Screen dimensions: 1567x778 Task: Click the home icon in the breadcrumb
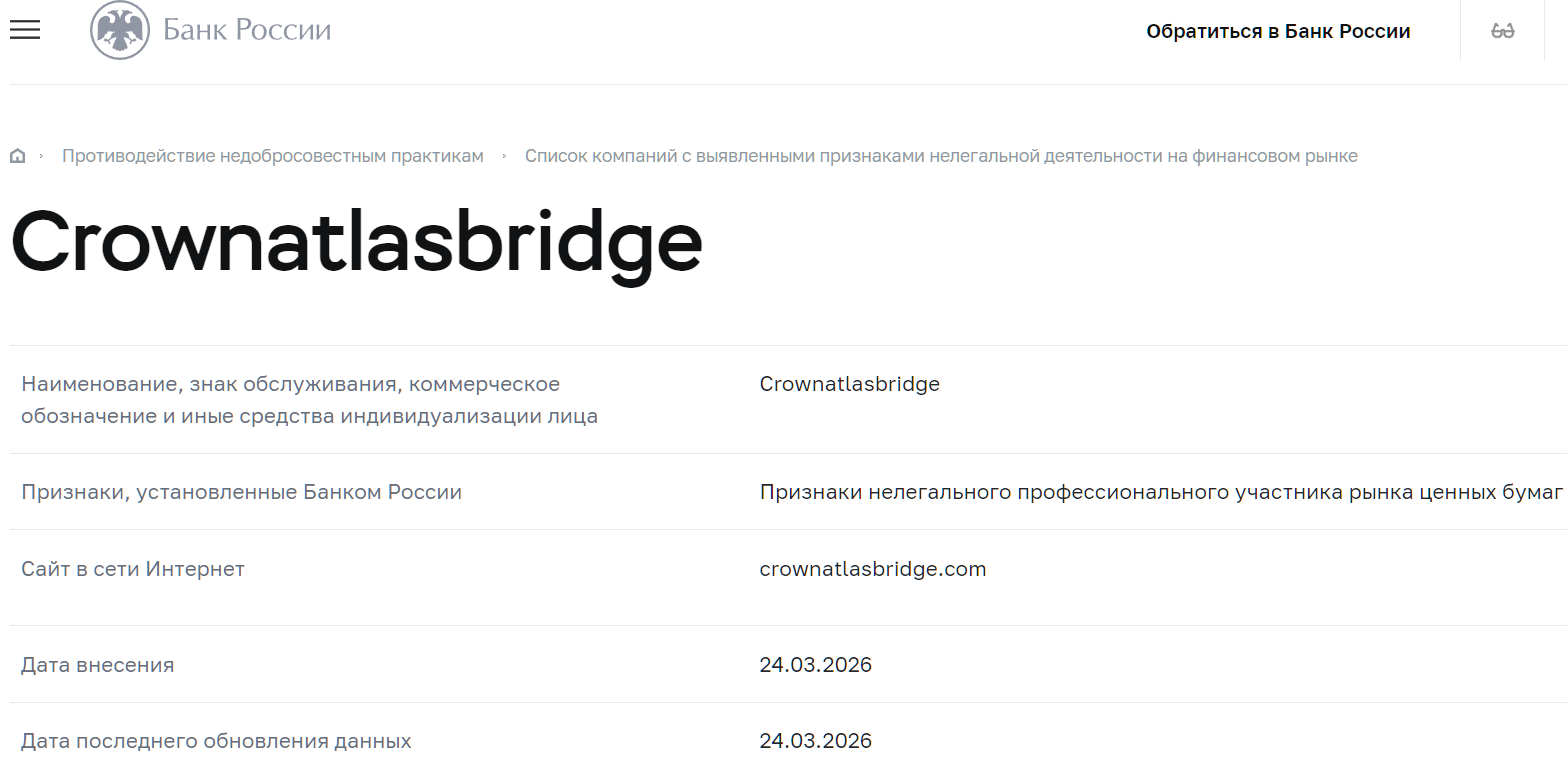pos(17,155)
